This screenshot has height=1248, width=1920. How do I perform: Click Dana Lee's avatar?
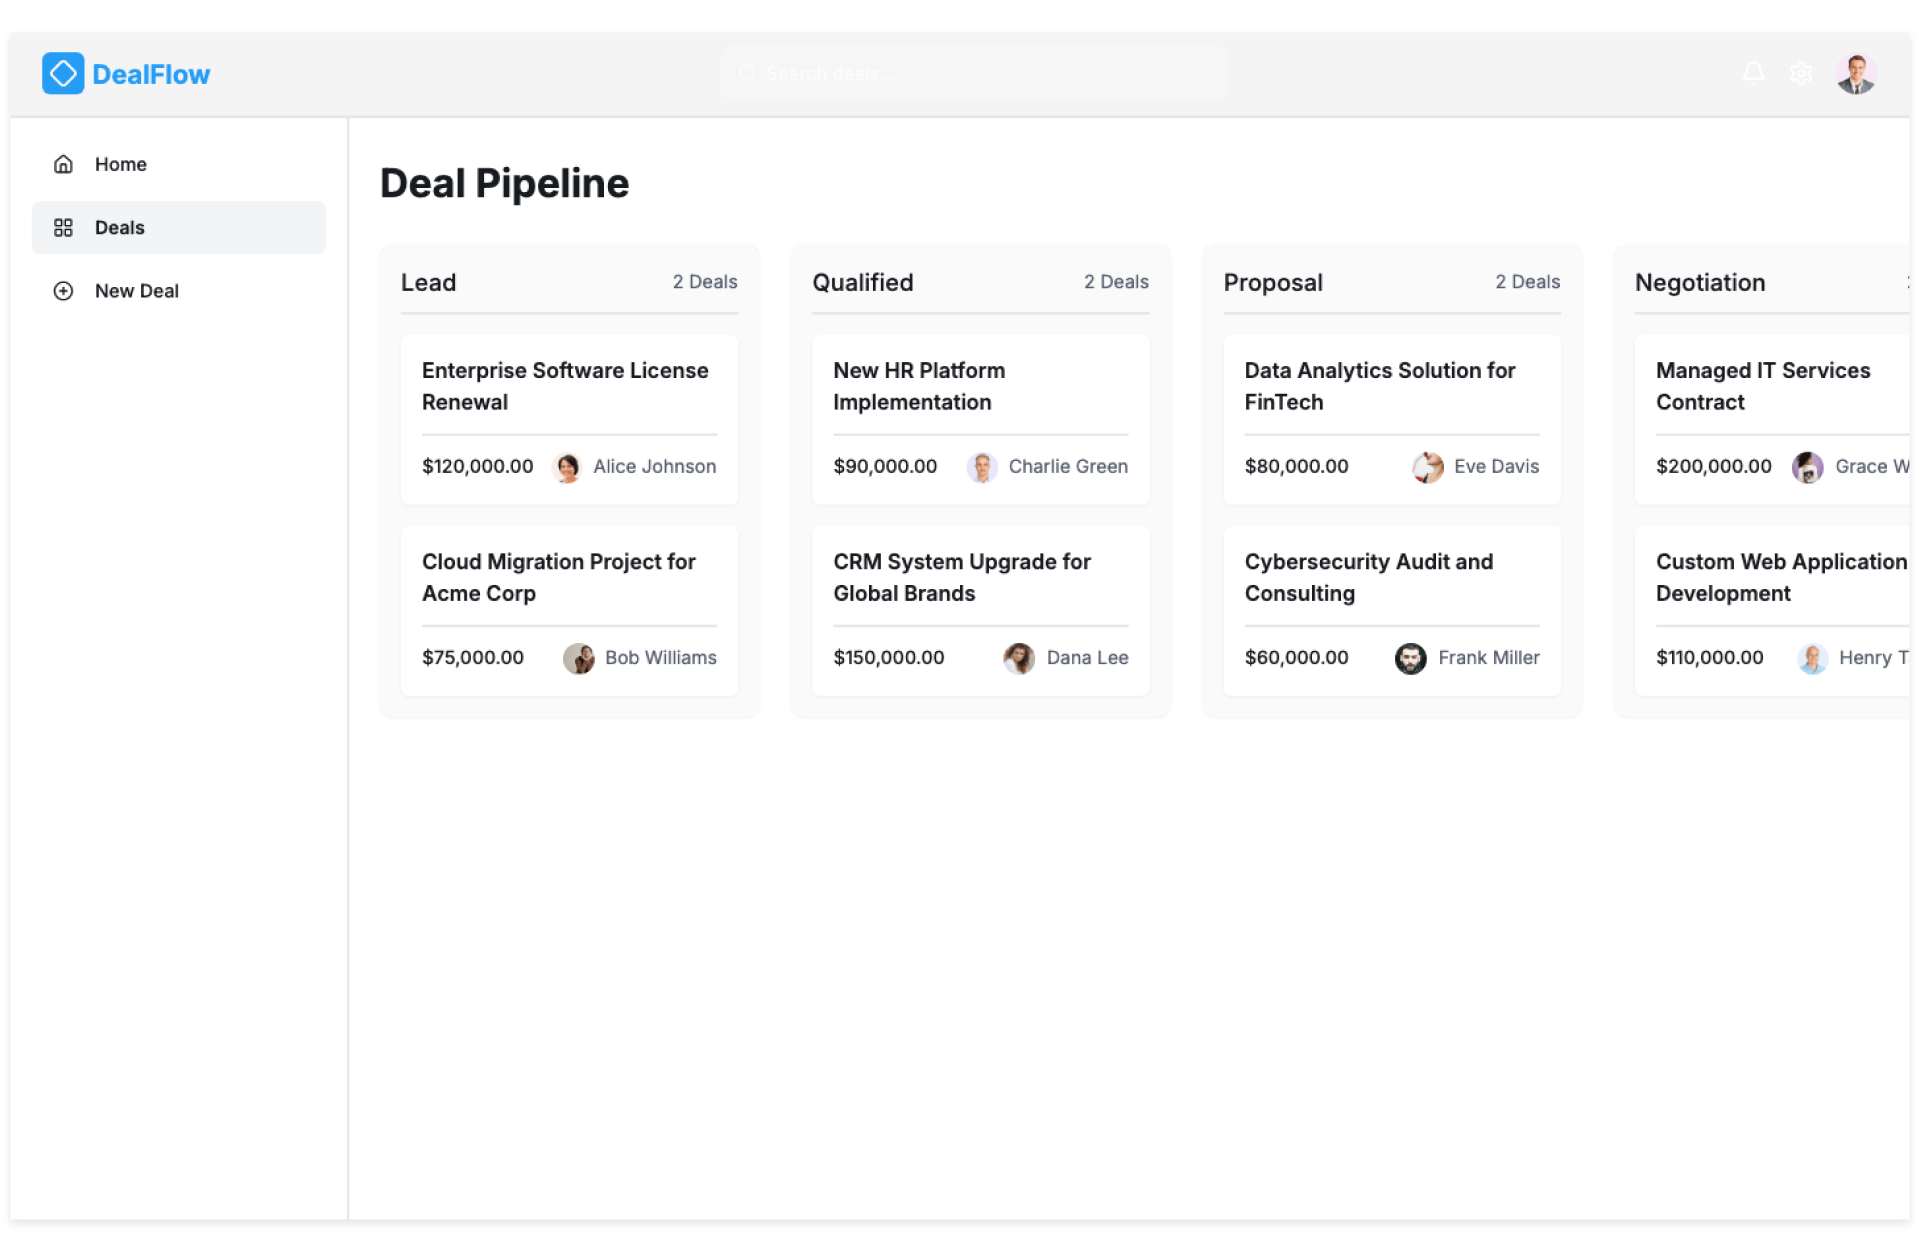pyautogui.click(x=1019, y=658)
